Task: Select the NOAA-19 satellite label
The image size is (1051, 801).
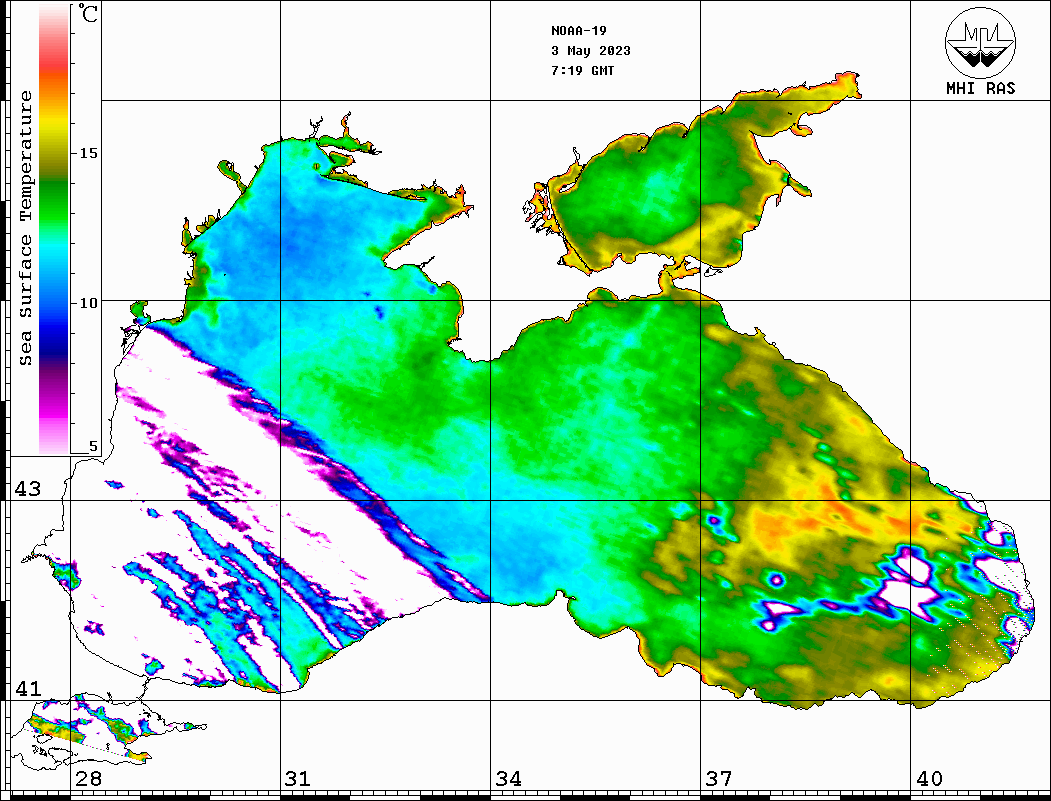Action: [578, 30]
